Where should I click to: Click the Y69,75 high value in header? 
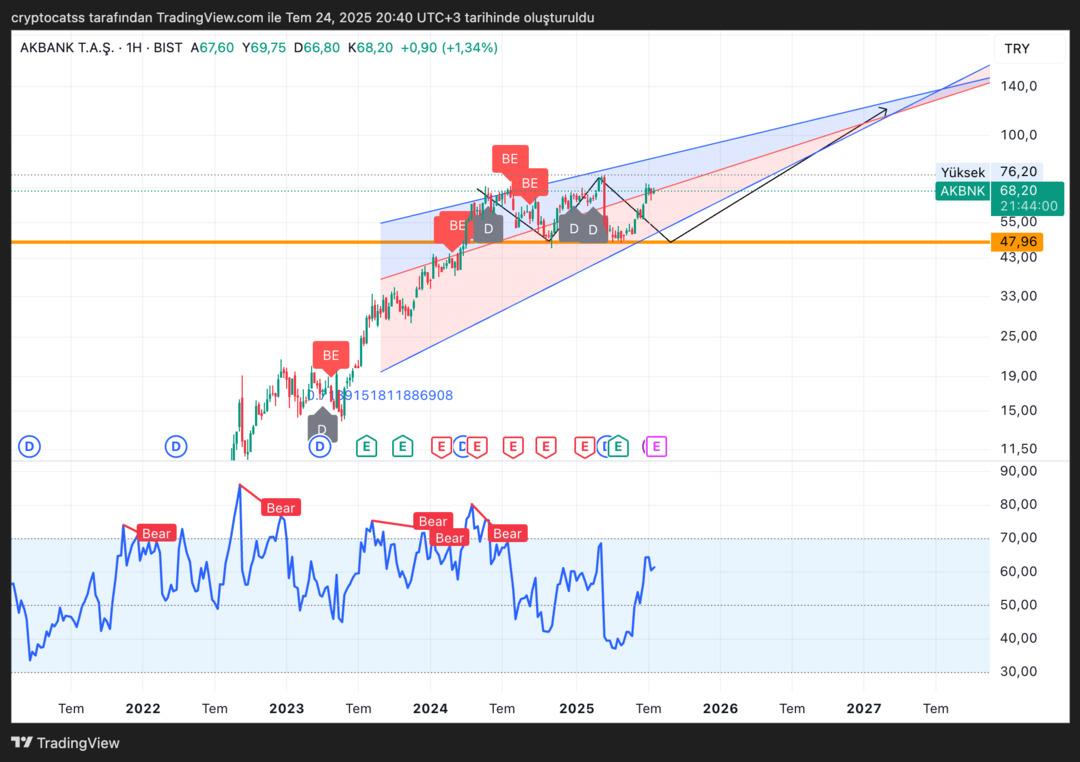264,48
